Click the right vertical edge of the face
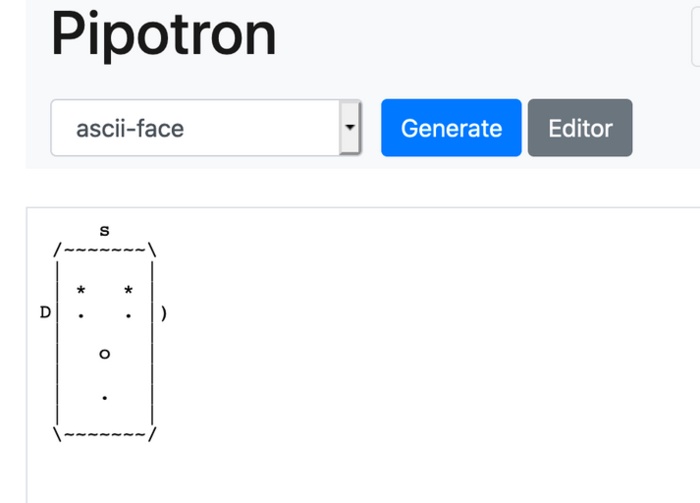The height and width of the screenshot is (503, 700). 152,343
